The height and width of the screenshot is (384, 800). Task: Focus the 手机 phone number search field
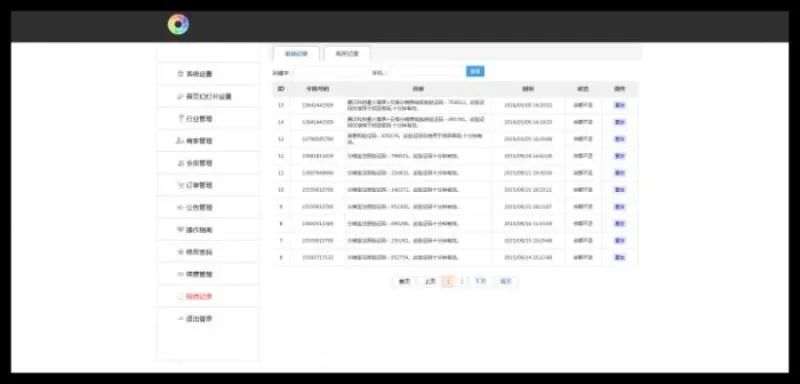click(x=427, y=72)
